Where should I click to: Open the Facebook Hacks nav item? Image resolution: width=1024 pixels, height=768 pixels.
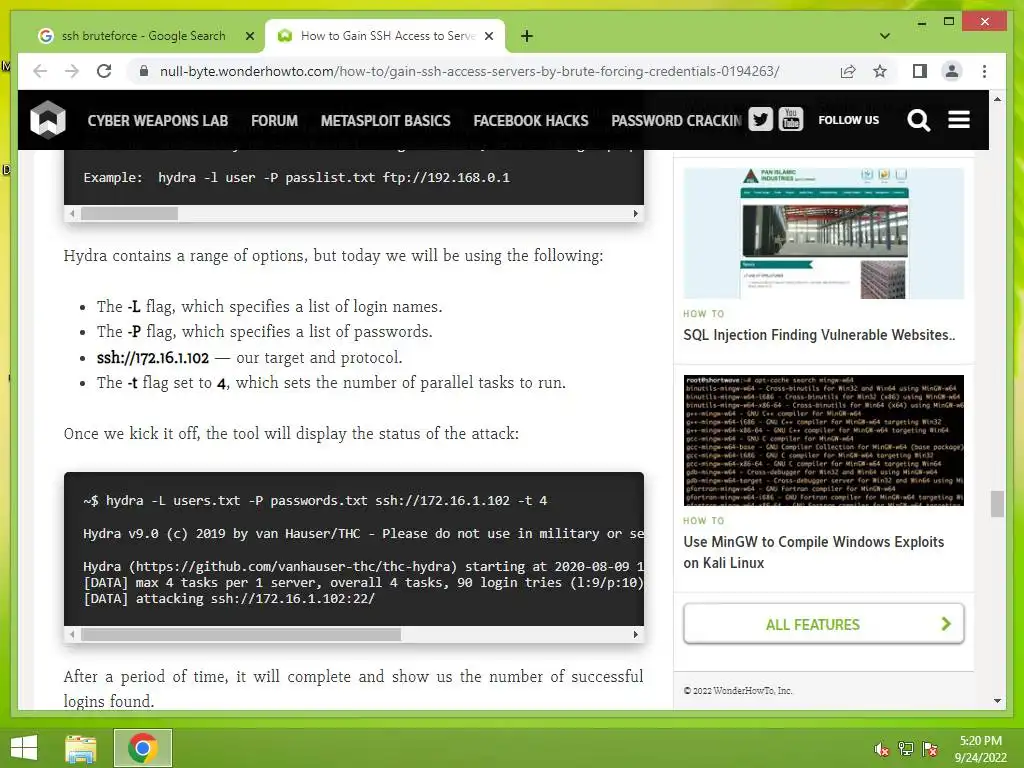point(531,121)
